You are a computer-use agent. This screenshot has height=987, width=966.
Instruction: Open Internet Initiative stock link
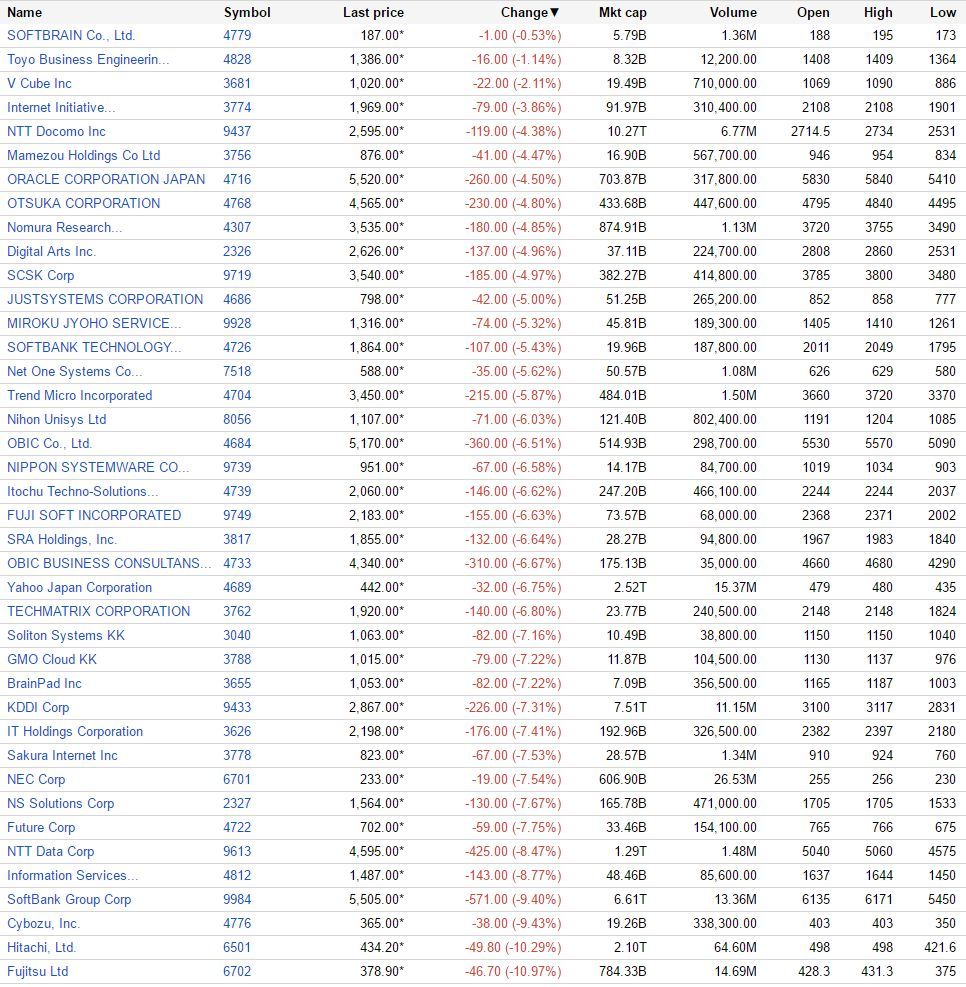[x=61, y=107]
